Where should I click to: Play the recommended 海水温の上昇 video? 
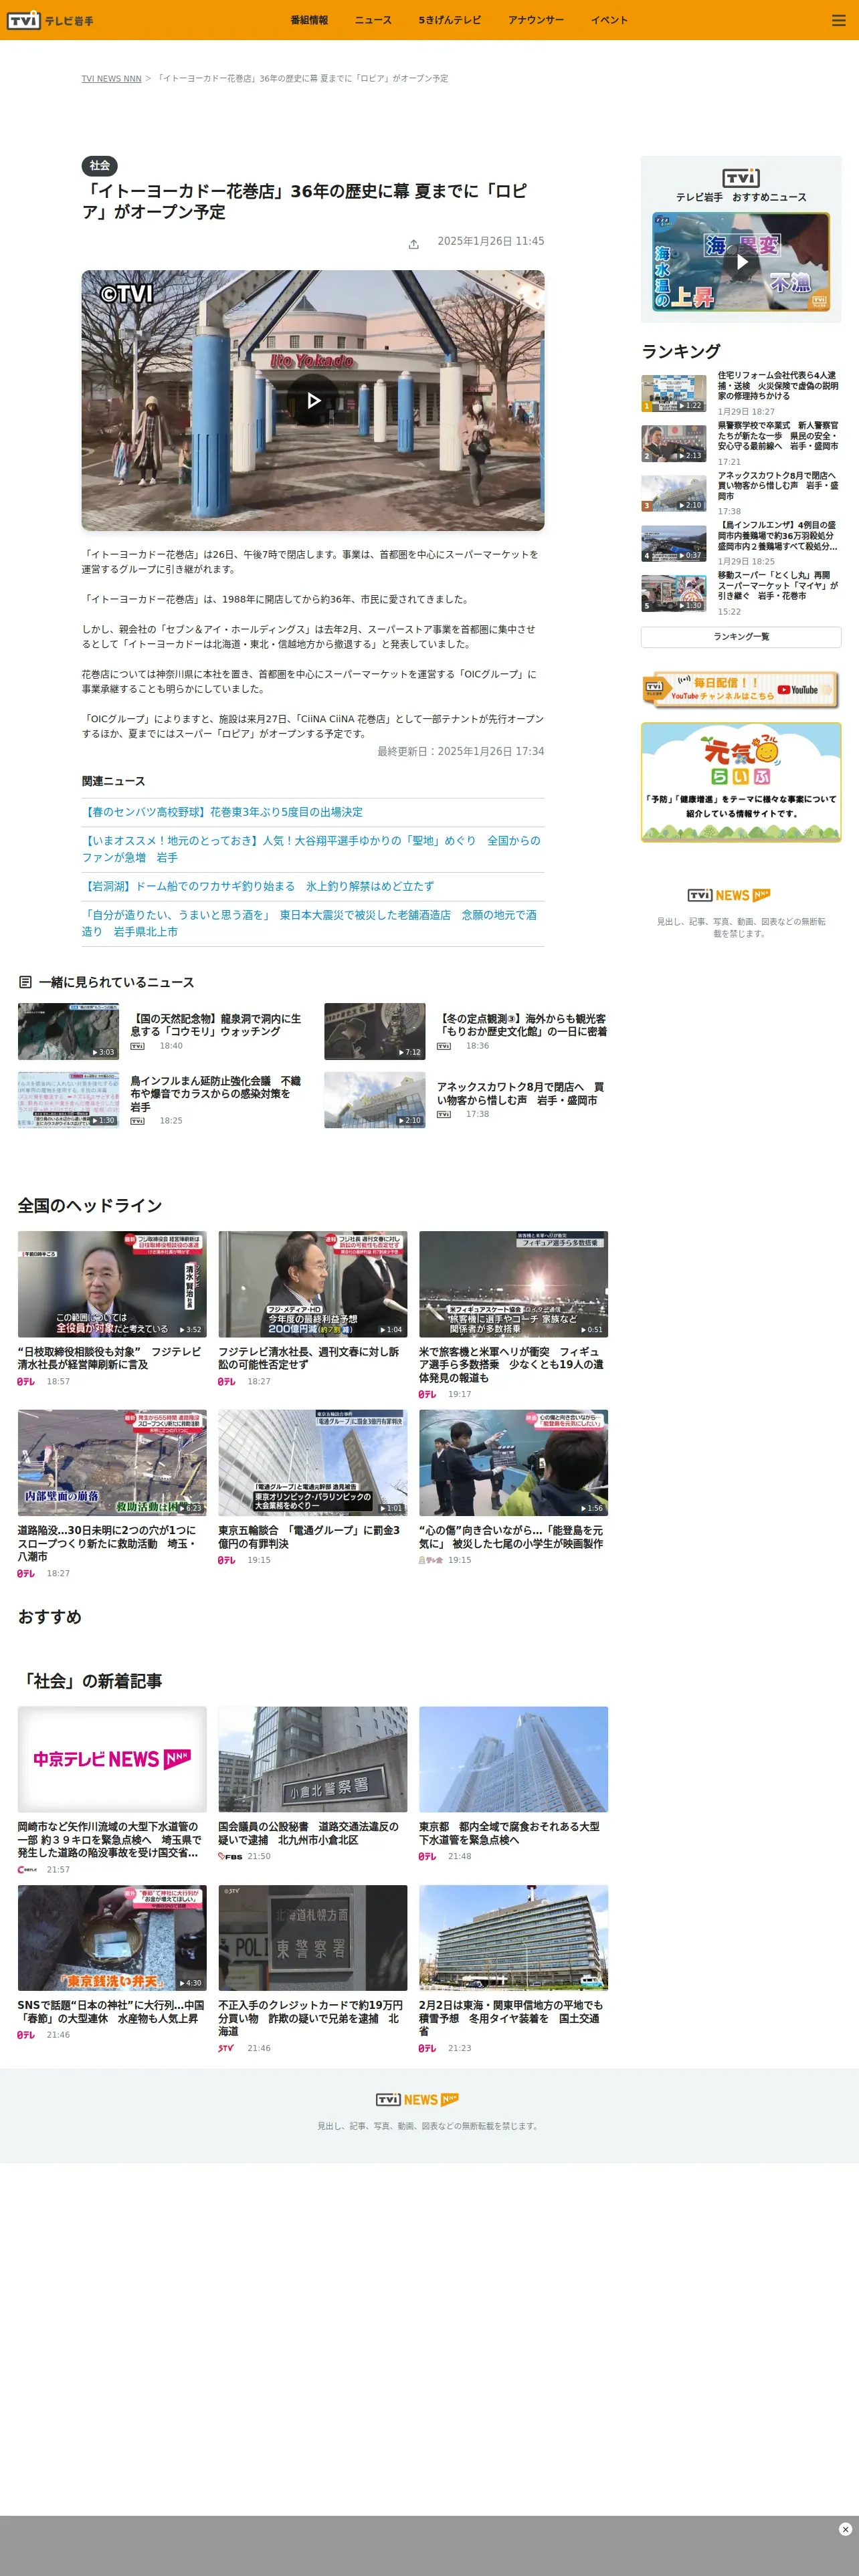[741, 262]
